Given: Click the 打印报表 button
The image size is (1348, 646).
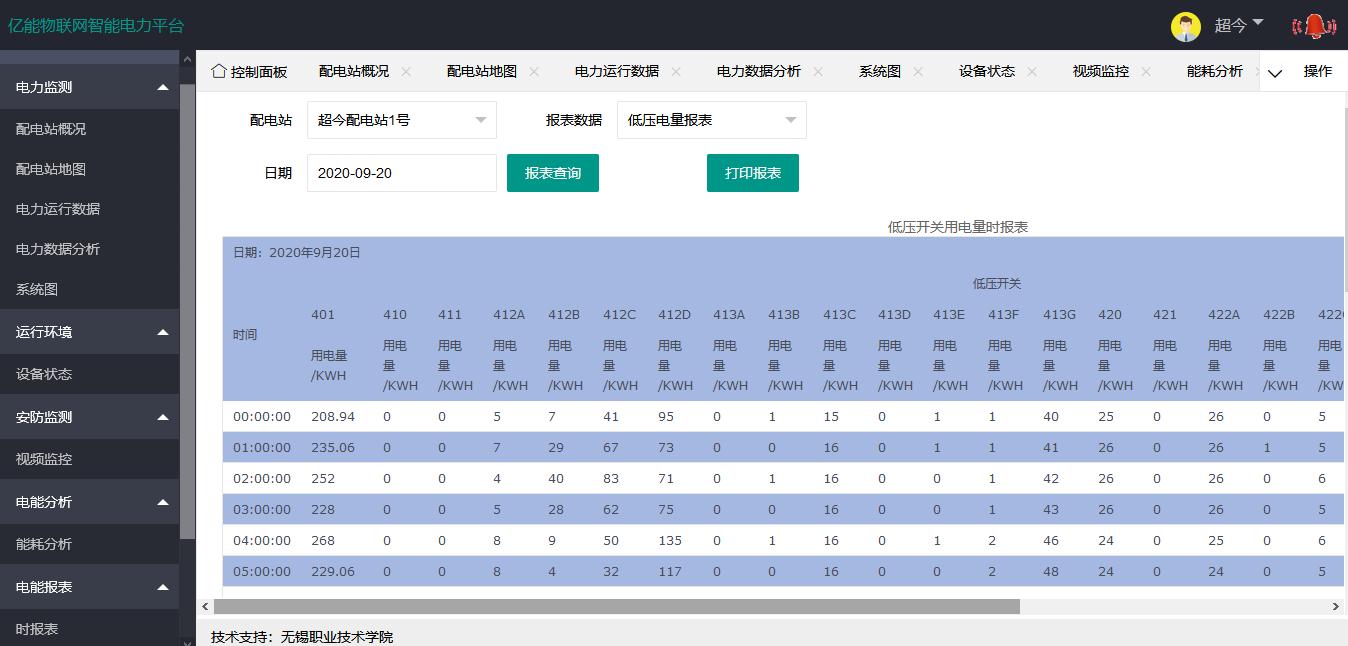Looking at the screenshot, I should 752,173.
